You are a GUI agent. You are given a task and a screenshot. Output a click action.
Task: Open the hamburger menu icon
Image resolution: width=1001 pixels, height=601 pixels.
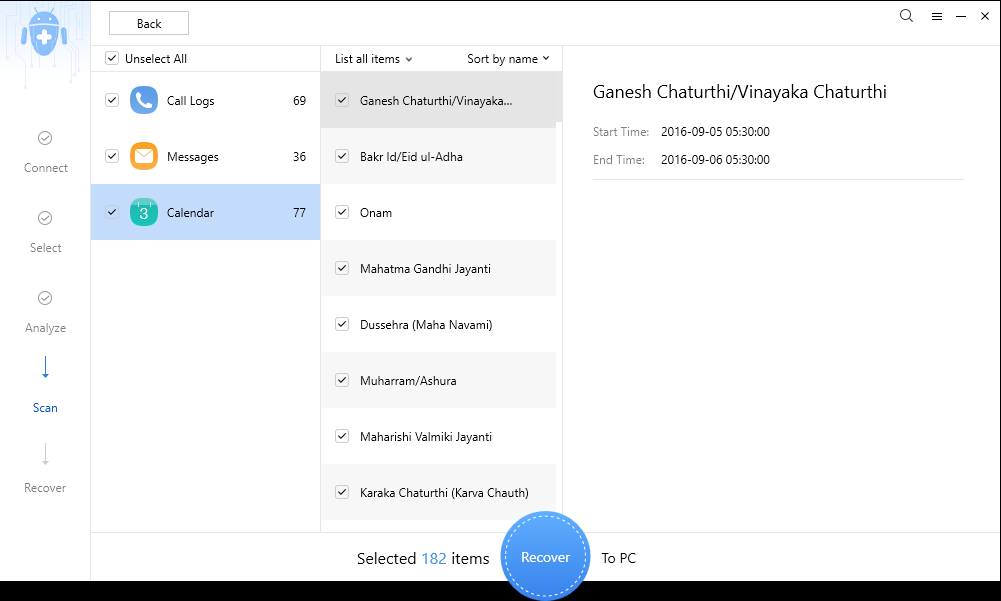(x=937, y=17)
